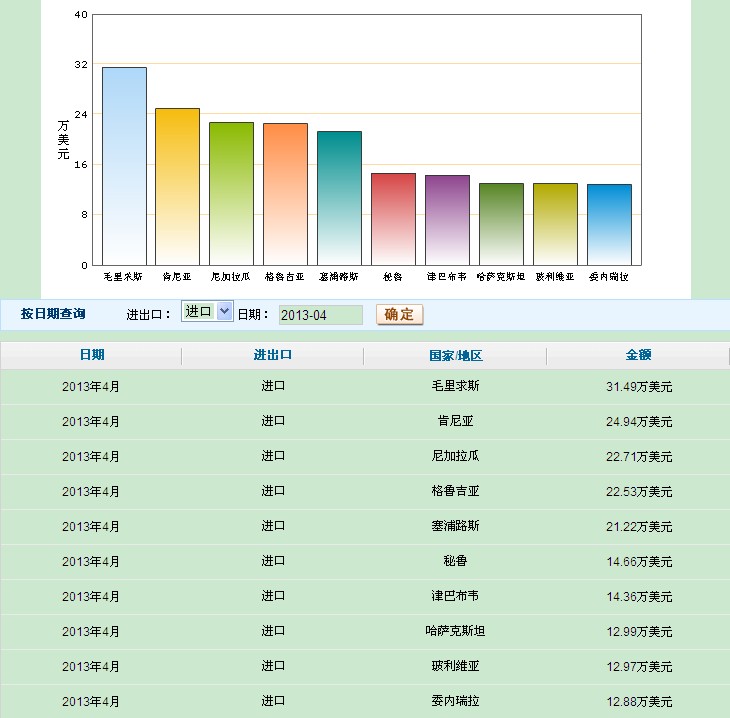The image size is (730, 718).
Task: Click the light blue 毛里求斯 bar
Action: (x=124, y=166)
